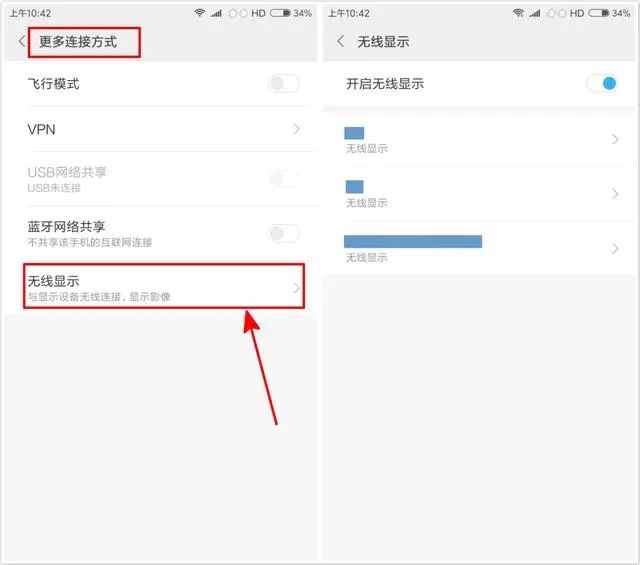The image size is (640, 565).
Task: Go back from 更多连接方式 screen
Action: click(x=22, y=41)
